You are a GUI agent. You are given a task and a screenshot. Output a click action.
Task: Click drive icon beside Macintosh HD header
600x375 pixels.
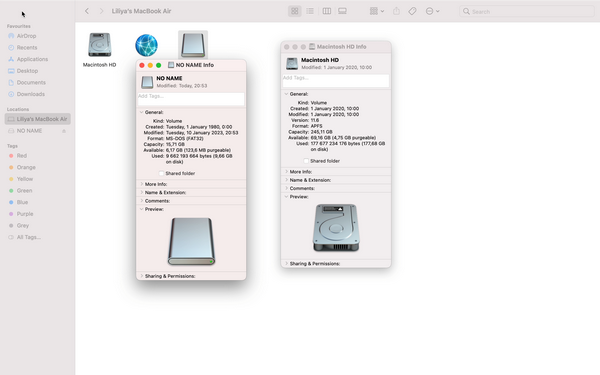click(292, 64)
